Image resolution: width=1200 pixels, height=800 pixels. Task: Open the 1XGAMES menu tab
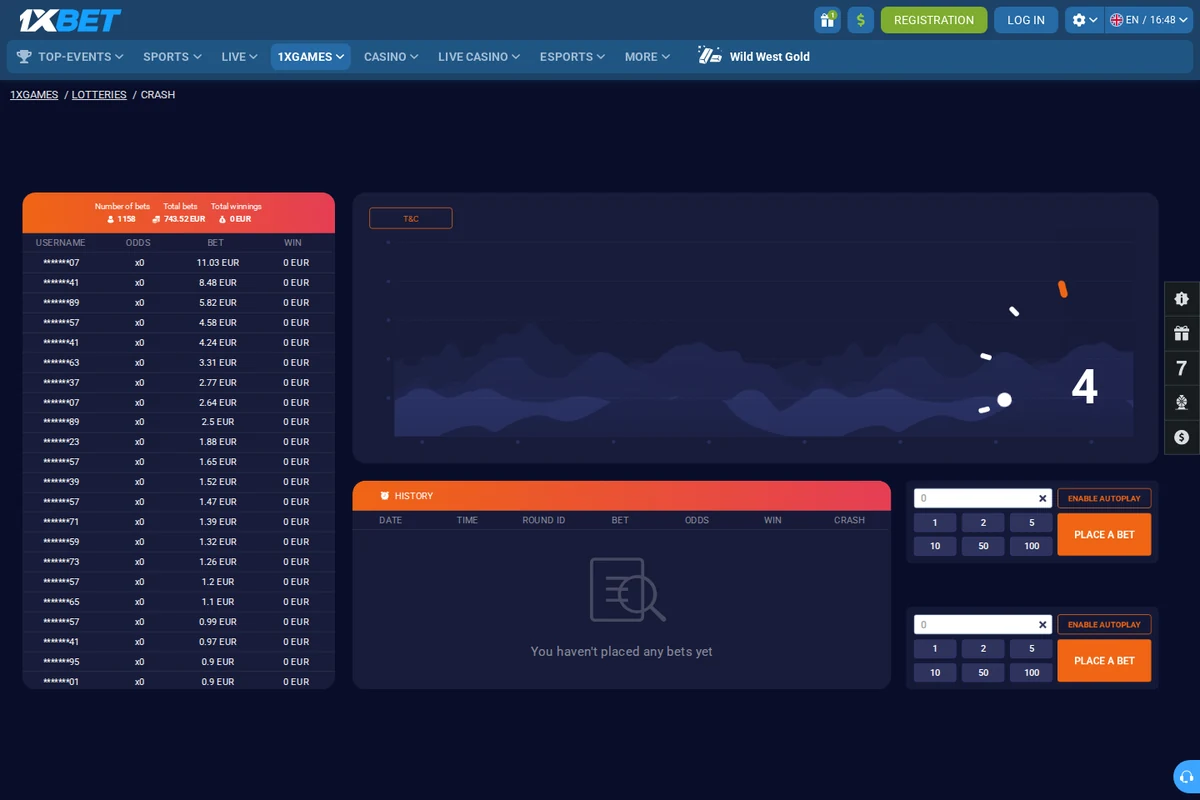tap(311, 57)
